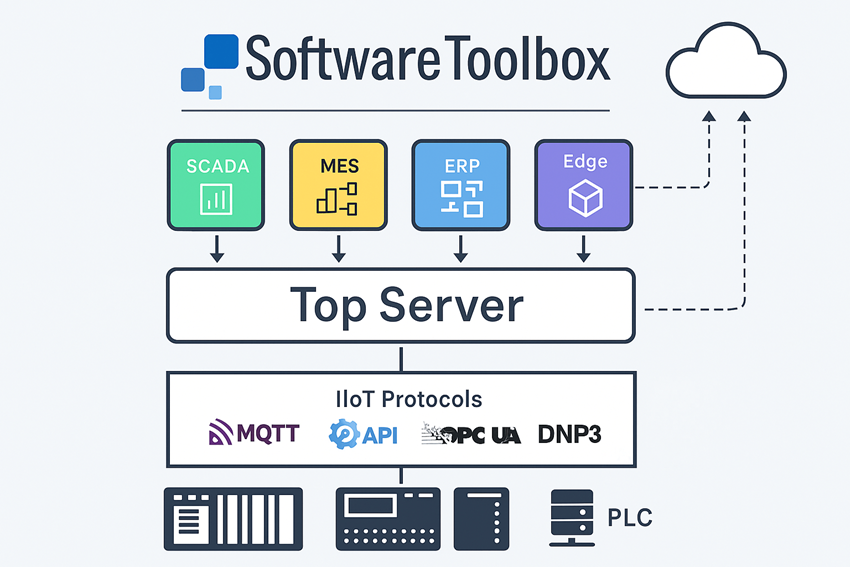Click the Software Toolbox squares logo
Screen dimensions: 850x567
[210, 66]
